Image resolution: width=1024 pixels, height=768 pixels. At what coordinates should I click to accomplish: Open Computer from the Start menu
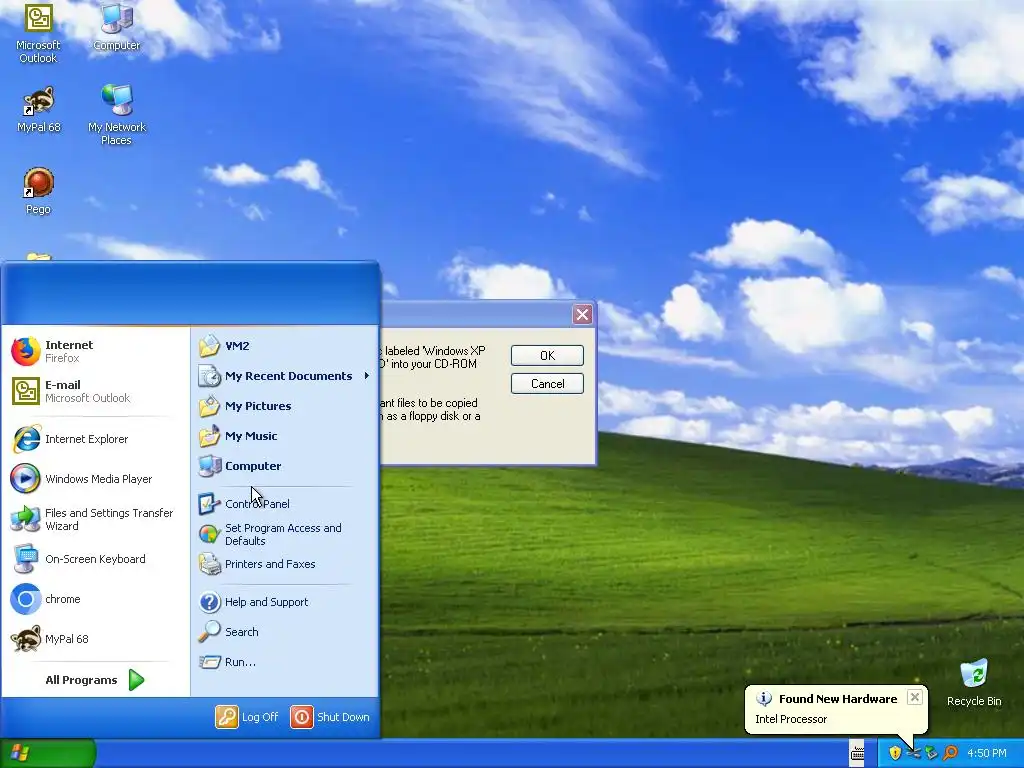(x=284, y=466)
